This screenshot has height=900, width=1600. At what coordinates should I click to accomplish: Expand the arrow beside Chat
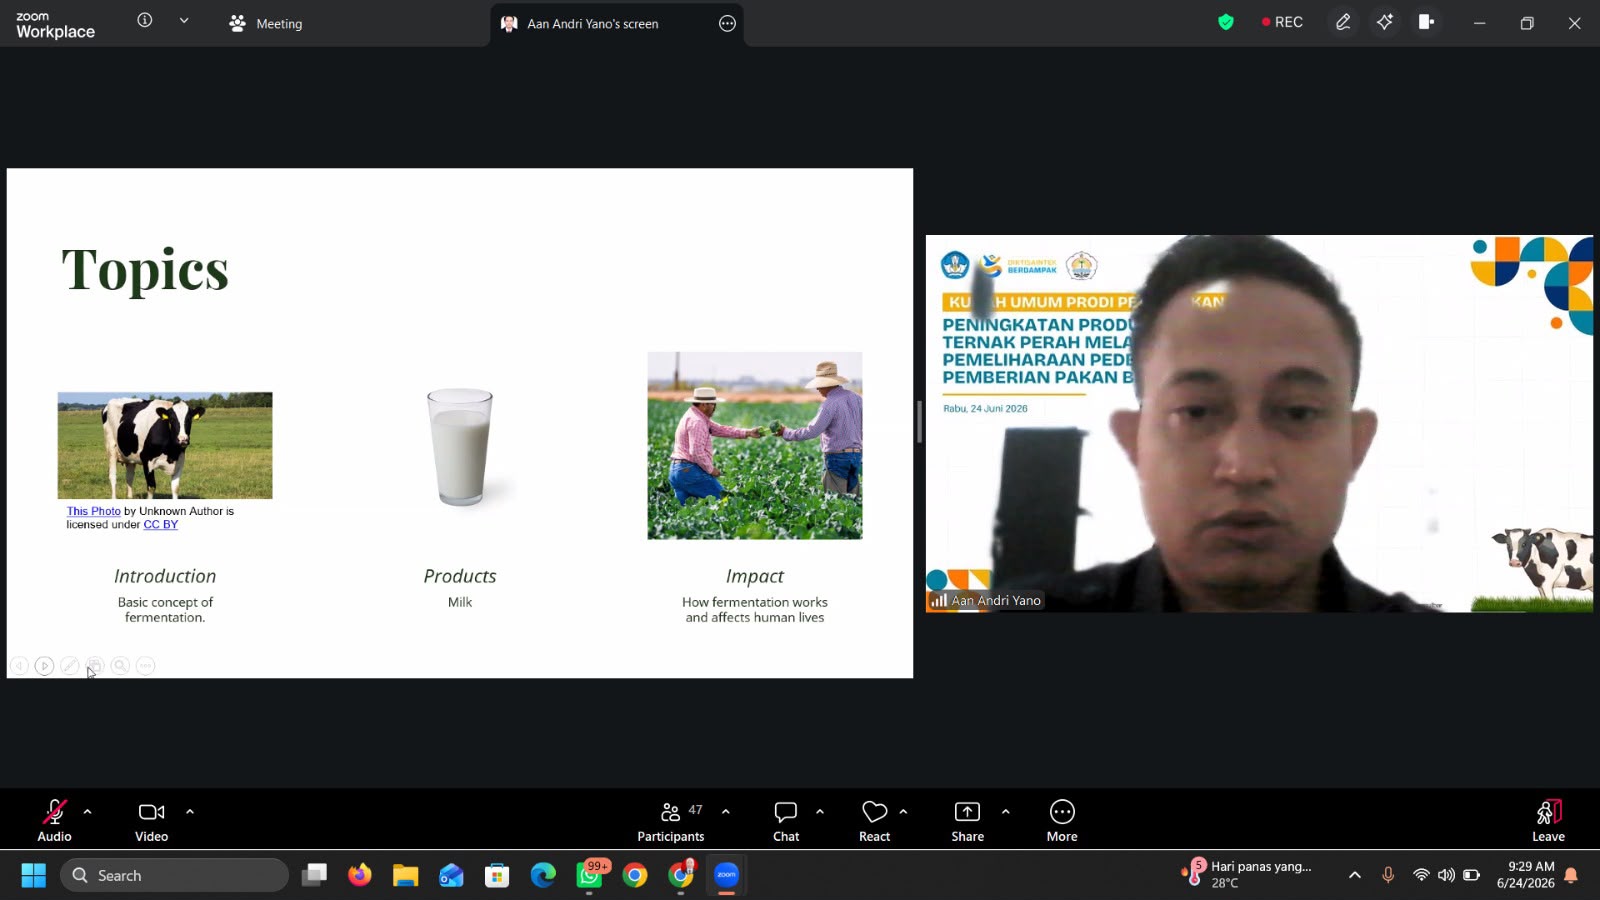pyautogui.click(x=820, y=812)
